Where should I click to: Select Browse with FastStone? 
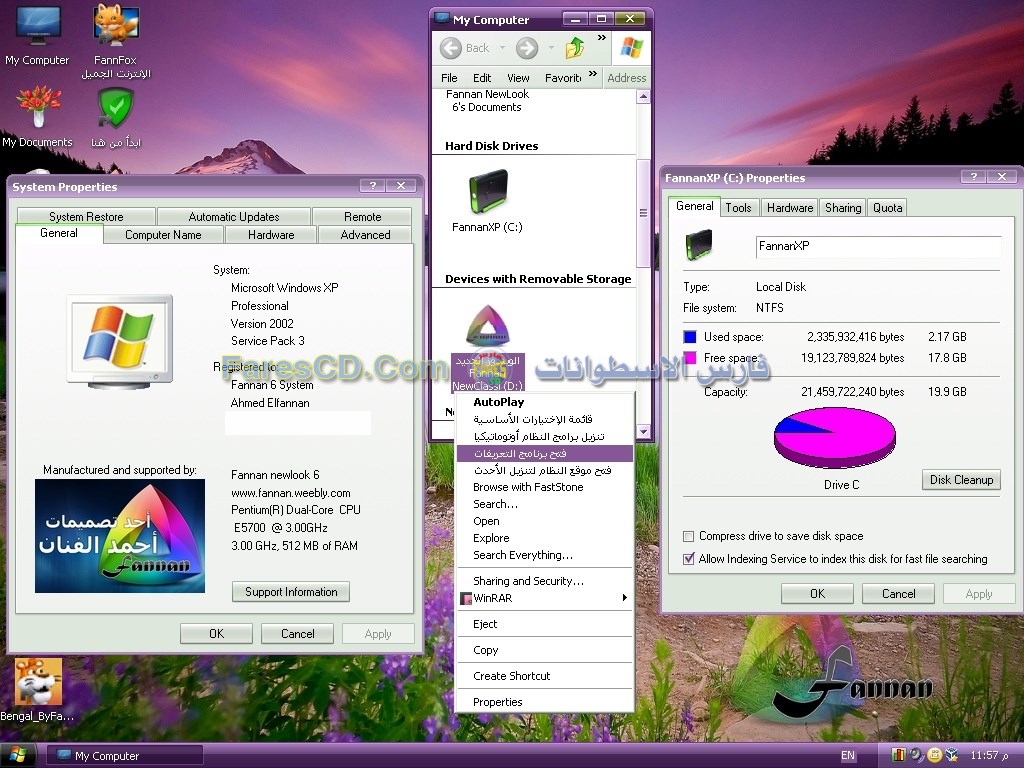click(545, 487)
